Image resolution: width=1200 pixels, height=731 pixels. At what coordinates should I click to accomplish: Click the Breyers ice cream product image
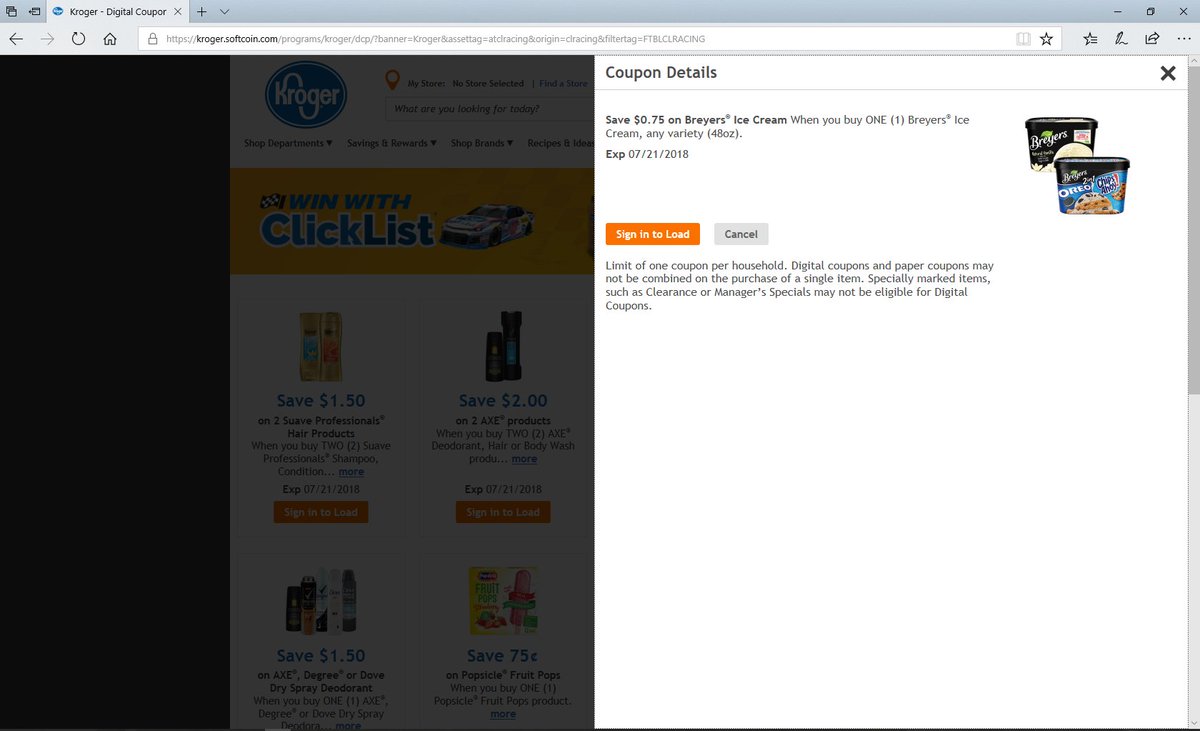pyautogui.click(x=1077, y=165)
